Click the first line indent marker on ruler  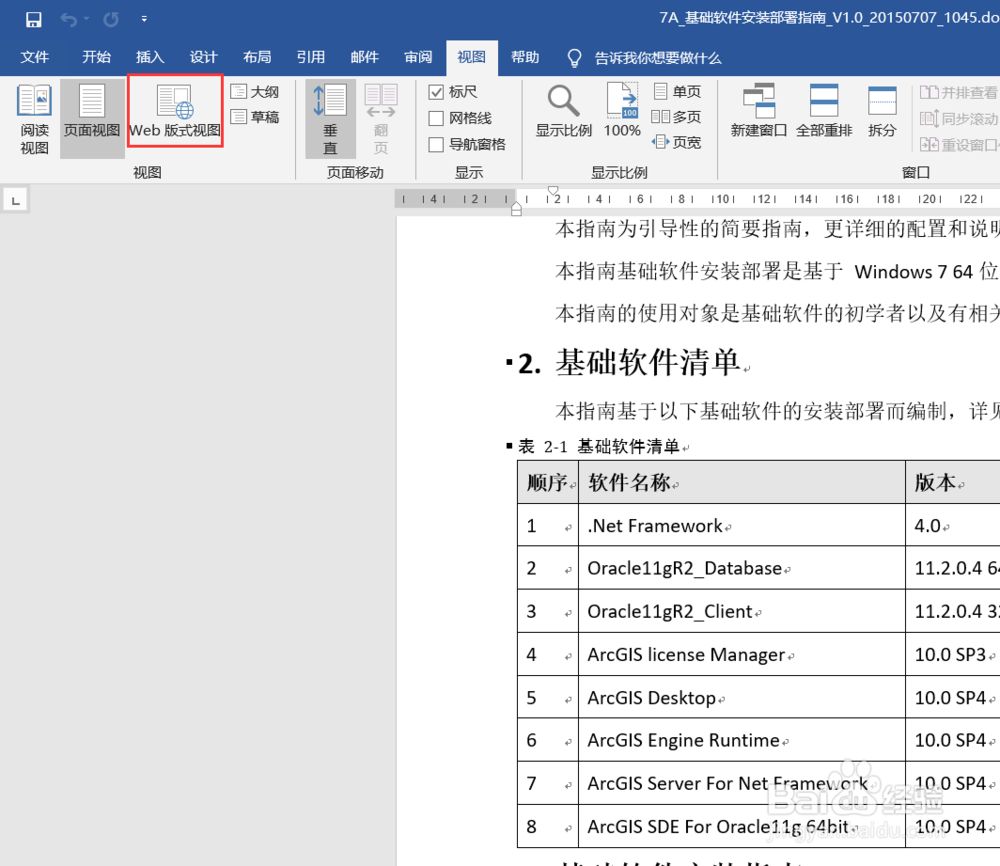pyautogui.click(x=554, y=191)
